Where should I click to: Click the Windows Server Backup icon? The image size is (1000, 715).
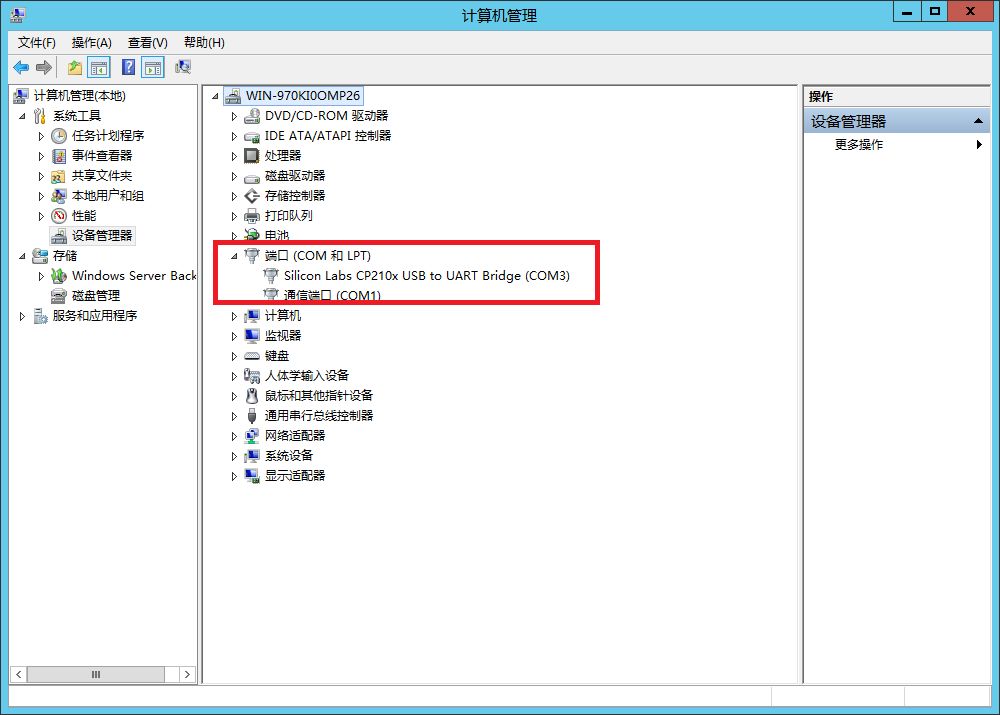[x=59, y=276]
